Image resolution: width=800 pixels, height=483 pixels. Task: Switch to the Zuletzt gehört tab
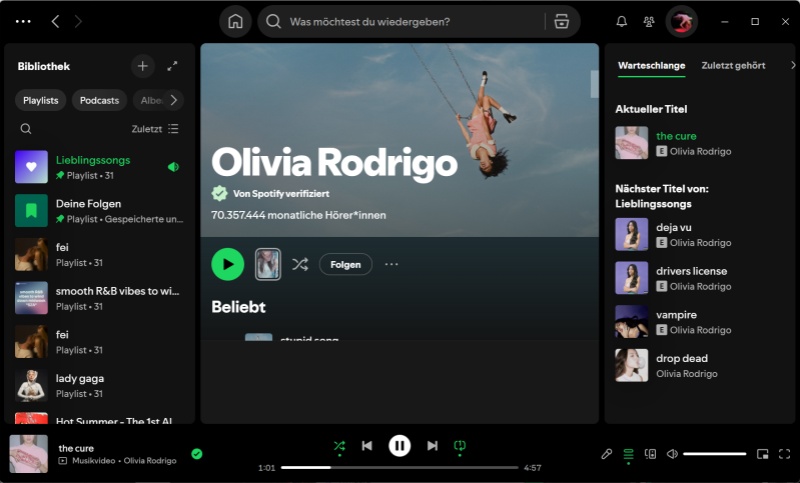click(x=733, y=65)
